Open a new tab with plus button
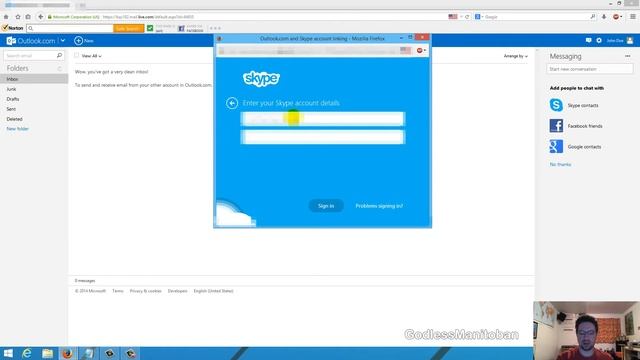Screen dimensions: 640x360 coord(82,5)
